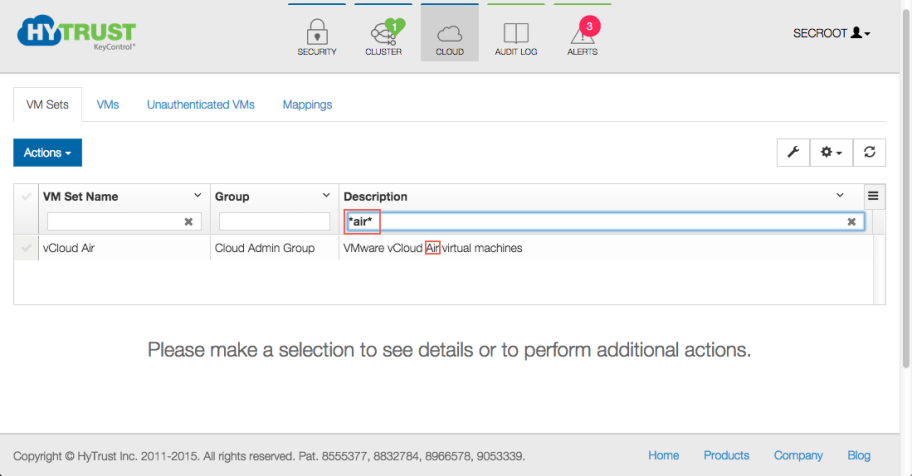Click the VM Set Name filter field
This screenshot has height=476, width=912.
point(124,222)
